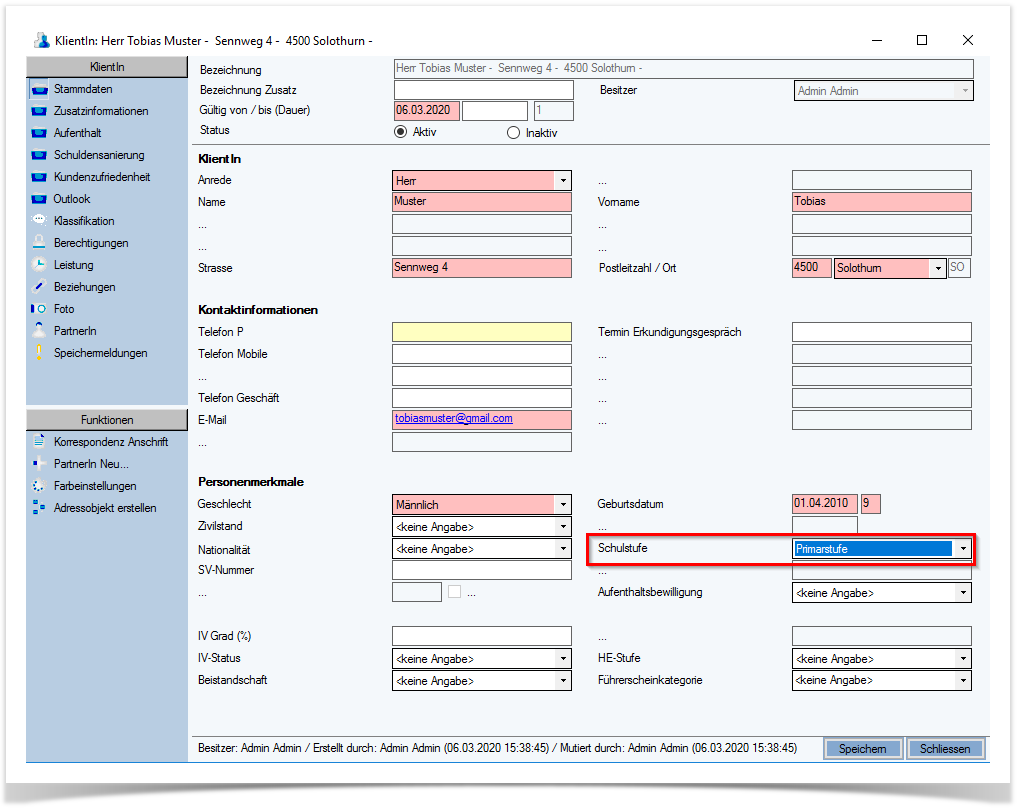Open the Ort dropdown showing Solothurn

click(938, 268)
